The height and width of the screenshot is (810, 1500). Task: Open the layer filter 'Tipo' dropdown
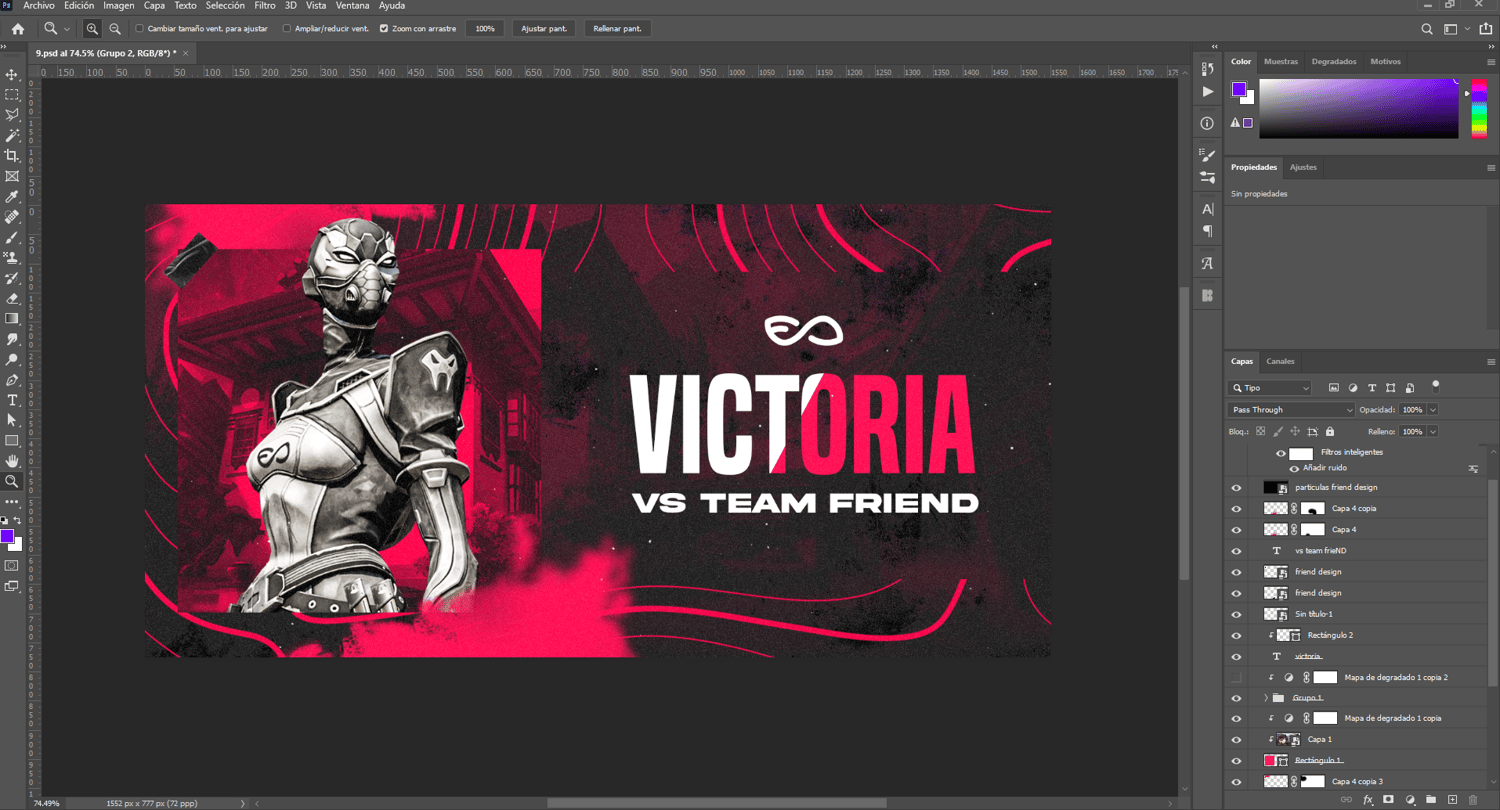(1269, 388)
